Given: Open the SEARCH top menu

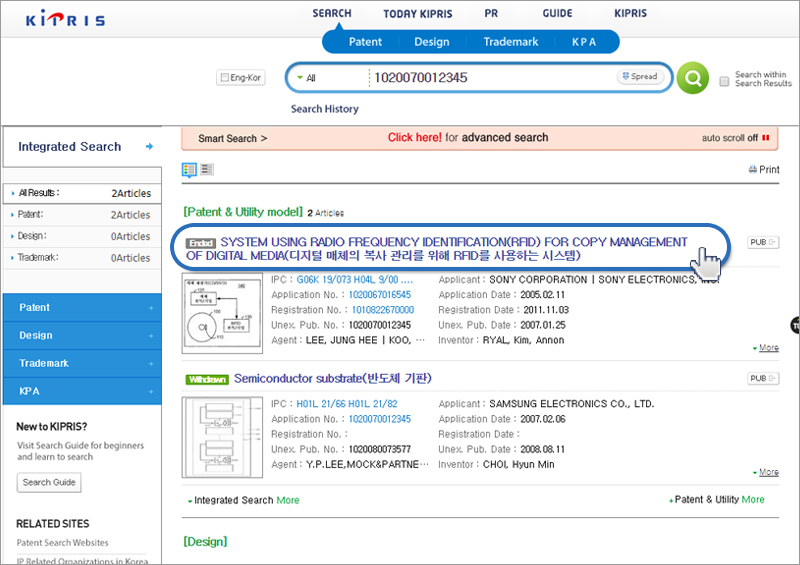Looking at the screenshot, I should coord(332,13).
